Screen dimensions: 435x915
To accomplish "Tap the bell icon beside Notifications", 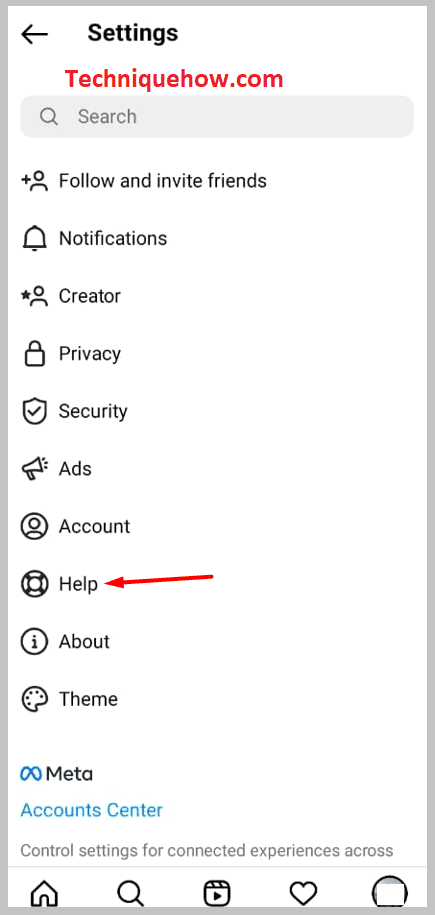I will click(34, 238).
